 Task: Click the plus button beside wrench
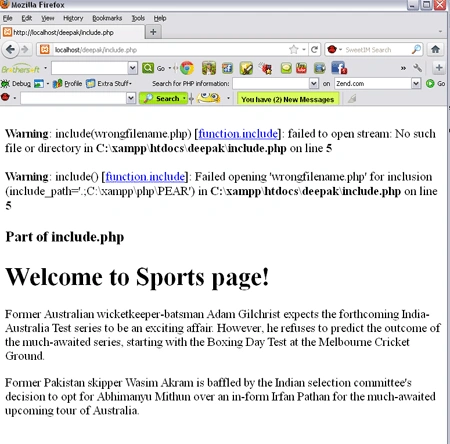[x=439, y=68]
